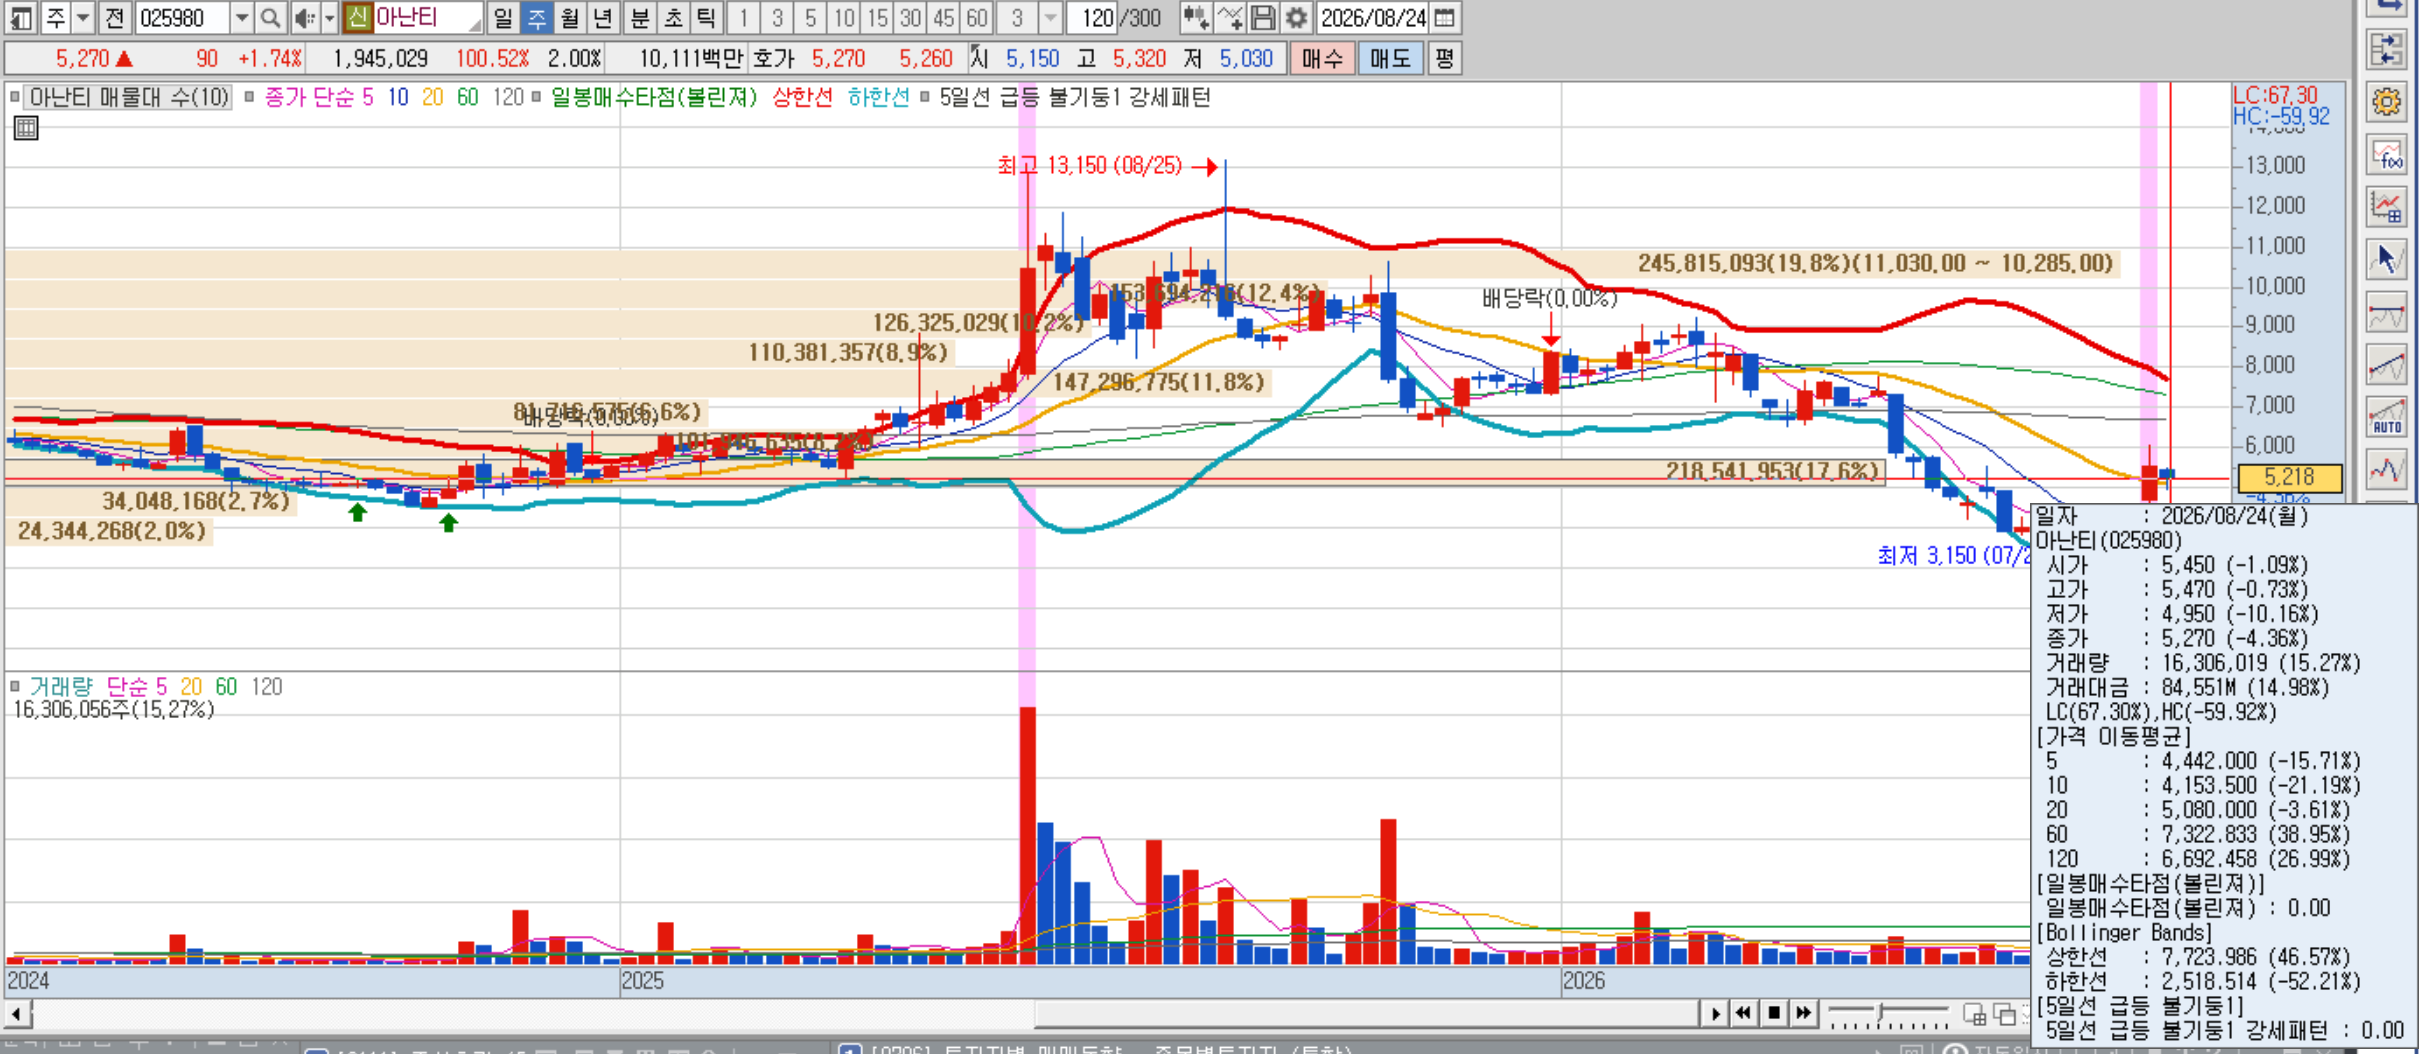Image resolution: width=2420 pixels, height=1054 pixels.
Task: Switch to the weekly (주) chart period
Action: [x=536, y=18]
